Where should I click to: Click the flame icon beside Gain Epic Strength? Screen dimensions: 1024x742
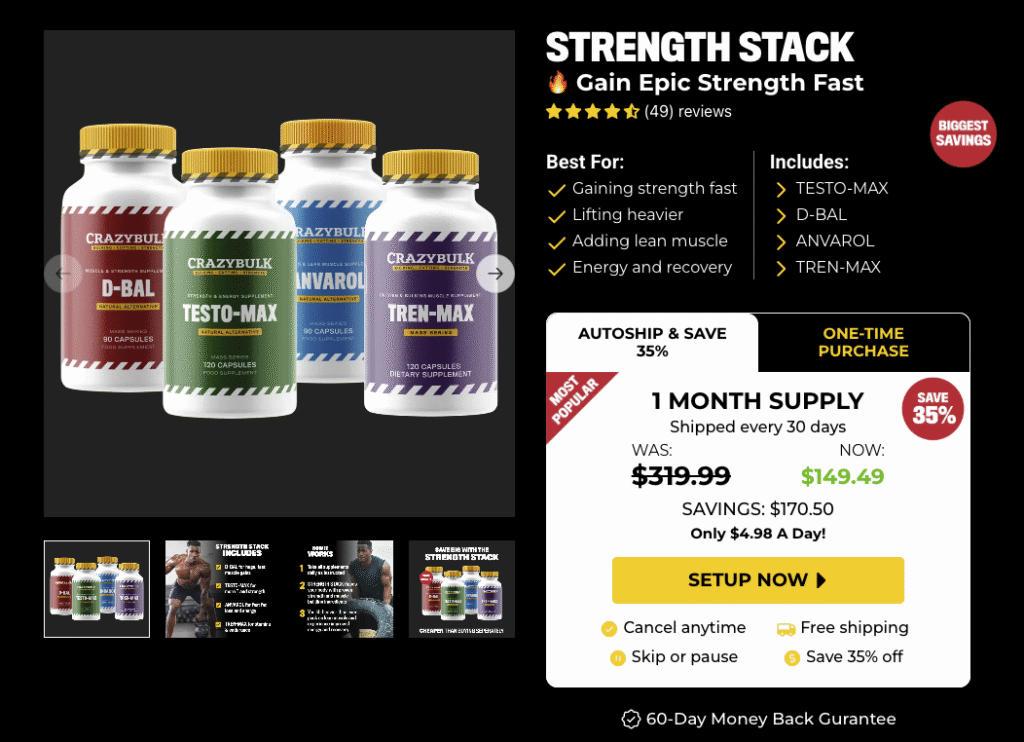[x=558, y=82]
